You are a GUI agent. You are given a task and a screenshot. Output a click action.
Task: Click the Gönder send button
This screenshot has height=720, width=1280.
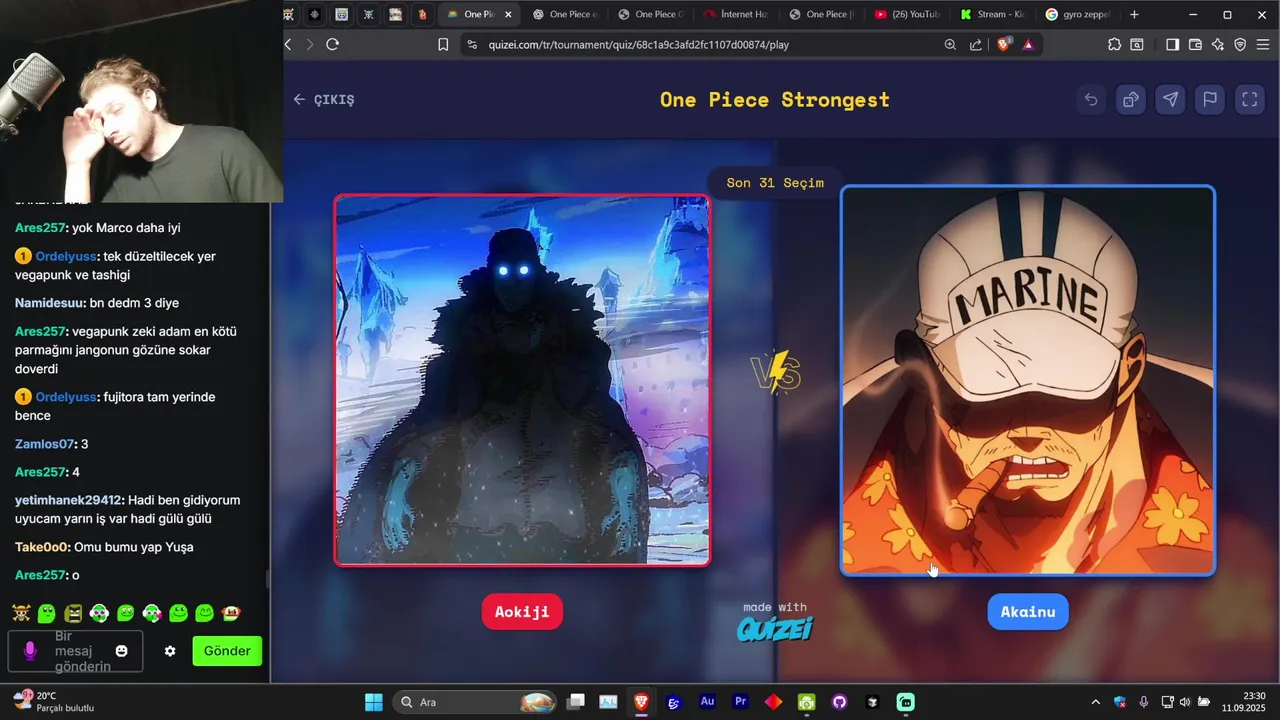tap(227, 651)
